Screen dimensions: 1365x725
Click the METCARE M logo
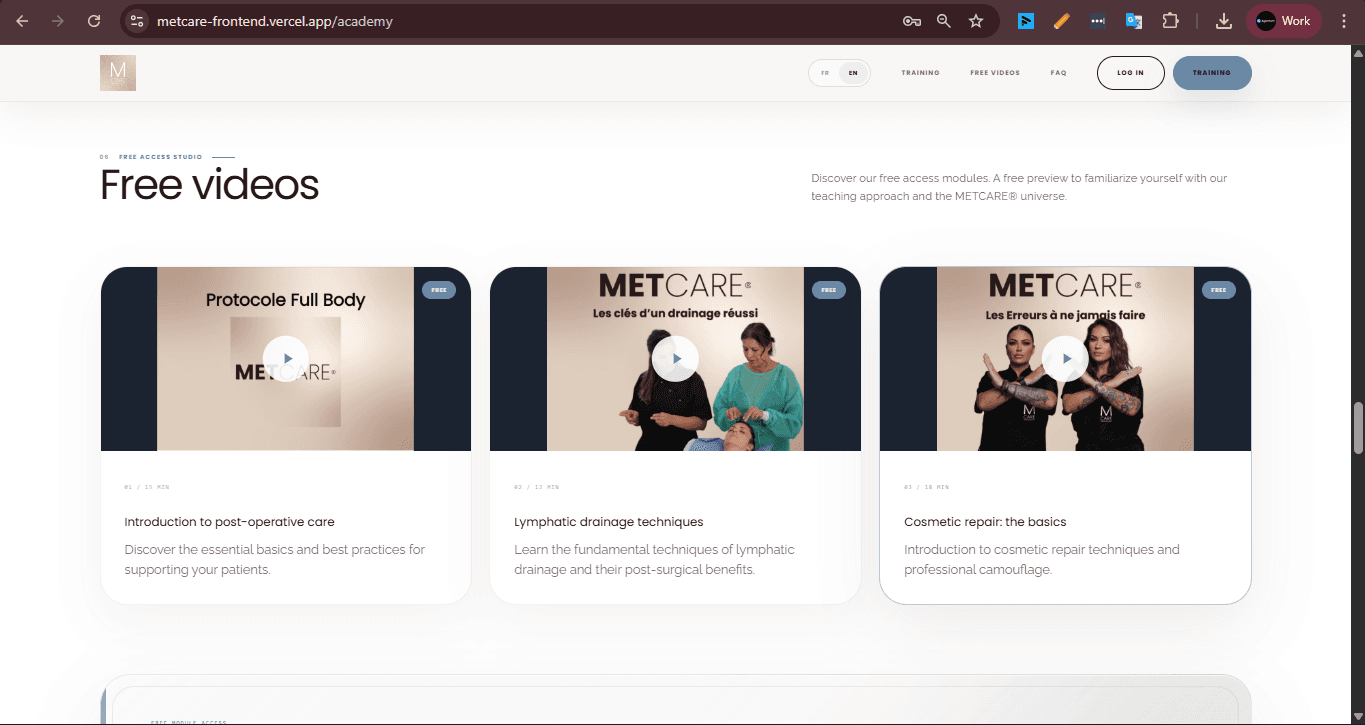click(x=118, y=73)
